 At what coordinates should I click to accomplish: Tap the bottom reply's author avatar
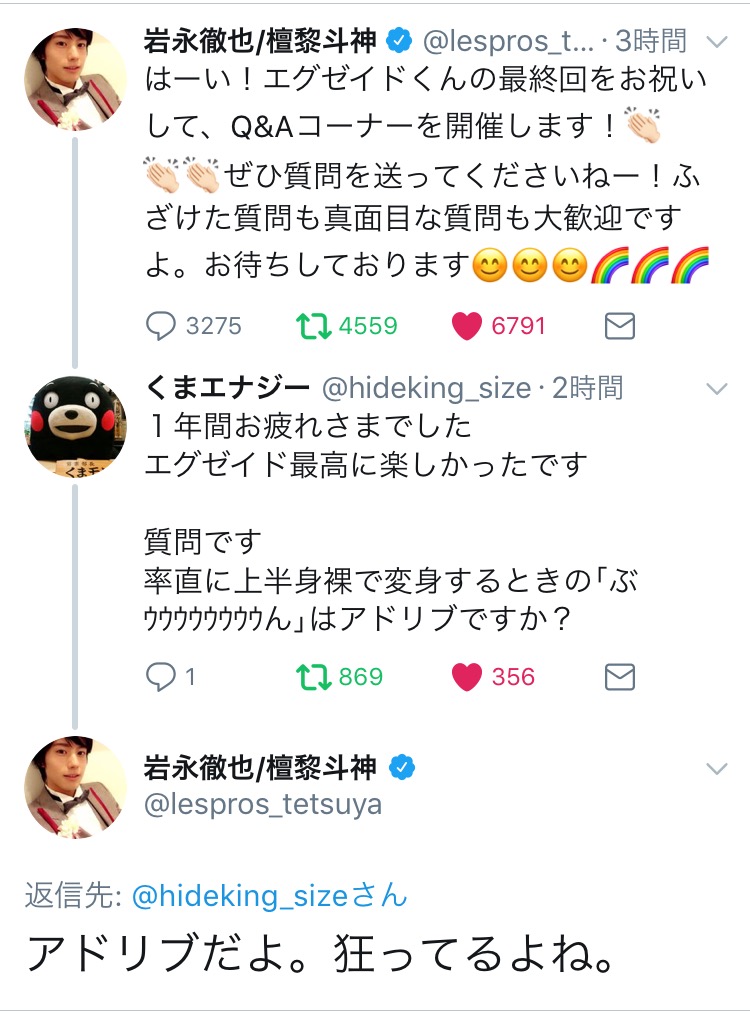click(x=74, y=786)
